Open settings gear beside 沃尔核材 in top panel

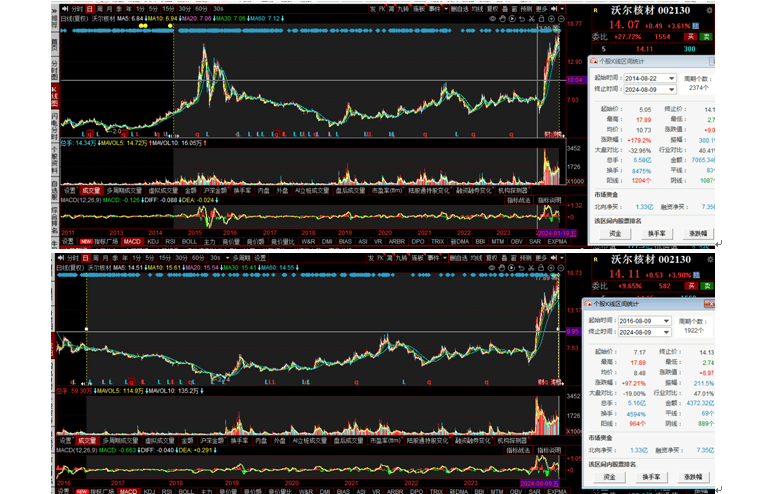pyautogui.click(x=709, y=10)
